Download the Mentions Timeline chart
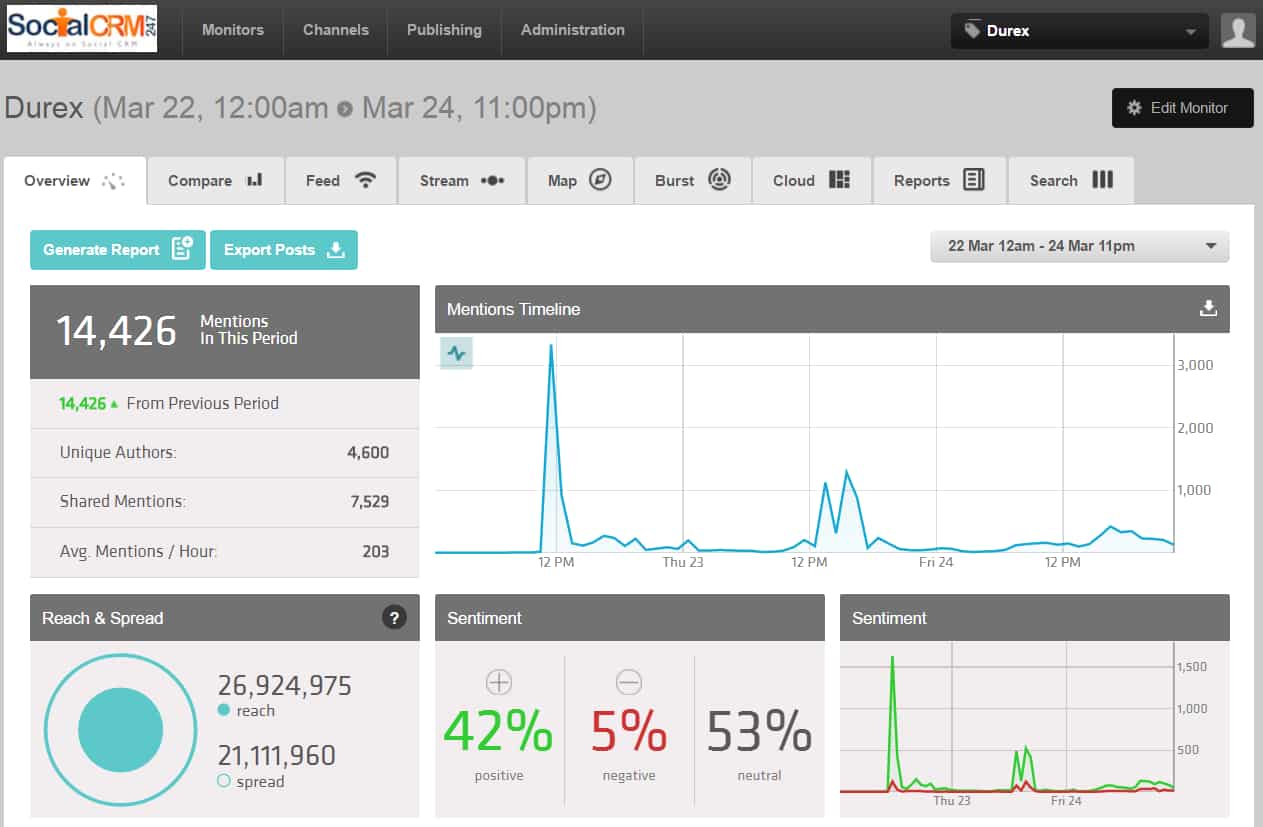 click(1208, 309)
